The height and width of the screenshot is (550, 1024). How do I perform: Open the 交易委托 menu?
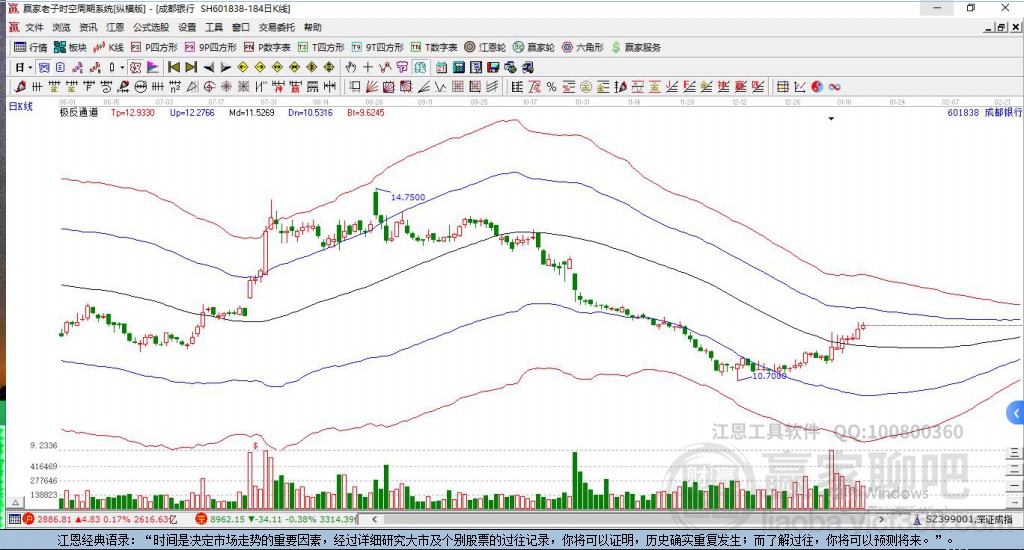point(276,27)
